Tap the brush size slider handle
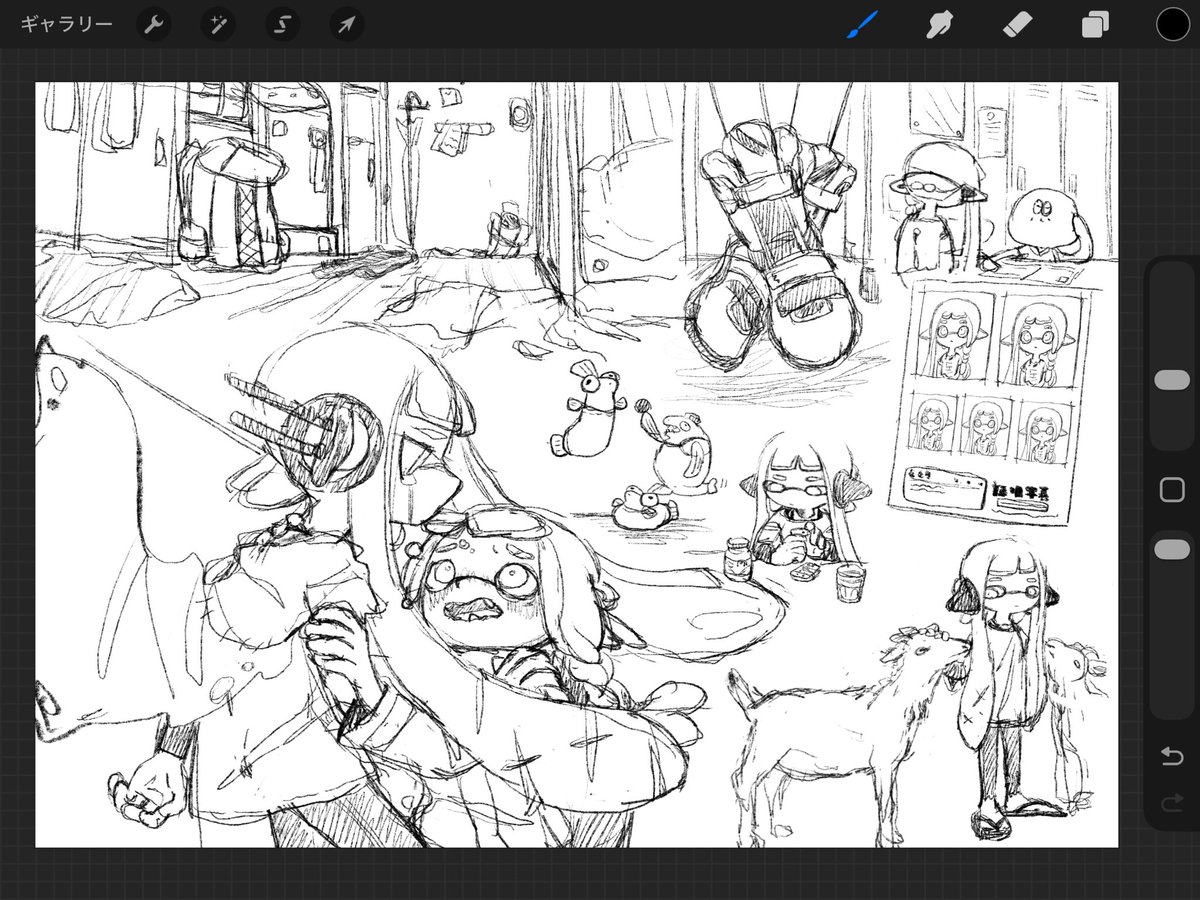The height and width of the screenshot is (900, 1200). [1172, 380]
